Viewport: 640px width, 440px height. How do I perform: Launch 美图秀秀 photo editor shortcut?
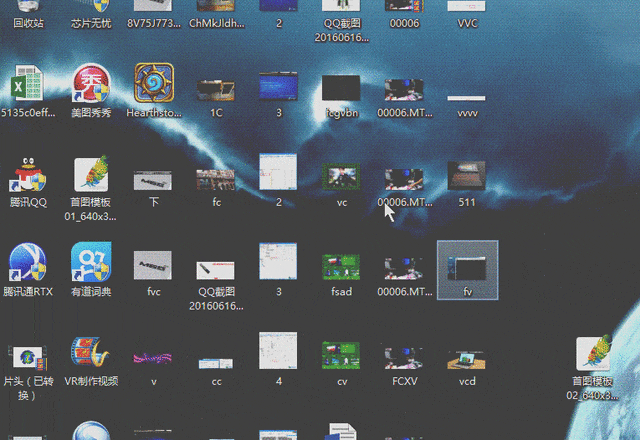click(91, 91)
